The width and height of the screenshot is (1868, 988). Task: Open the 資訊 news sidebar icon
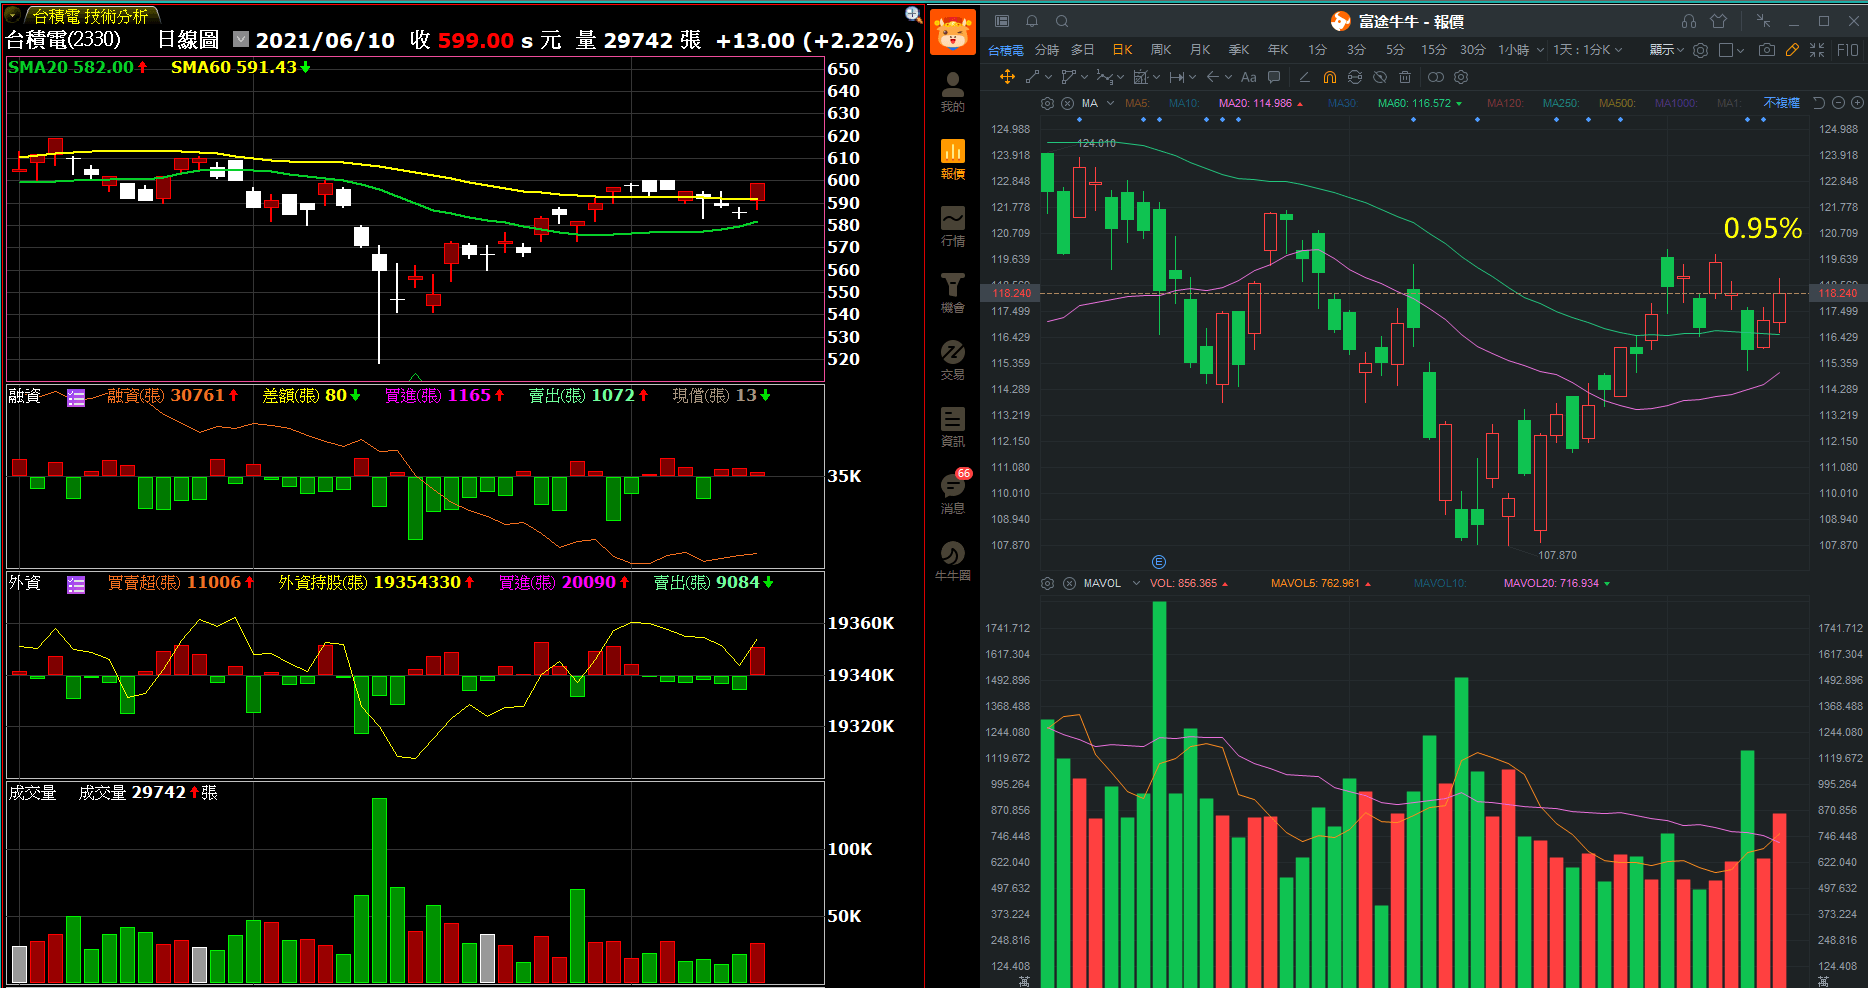952,426
